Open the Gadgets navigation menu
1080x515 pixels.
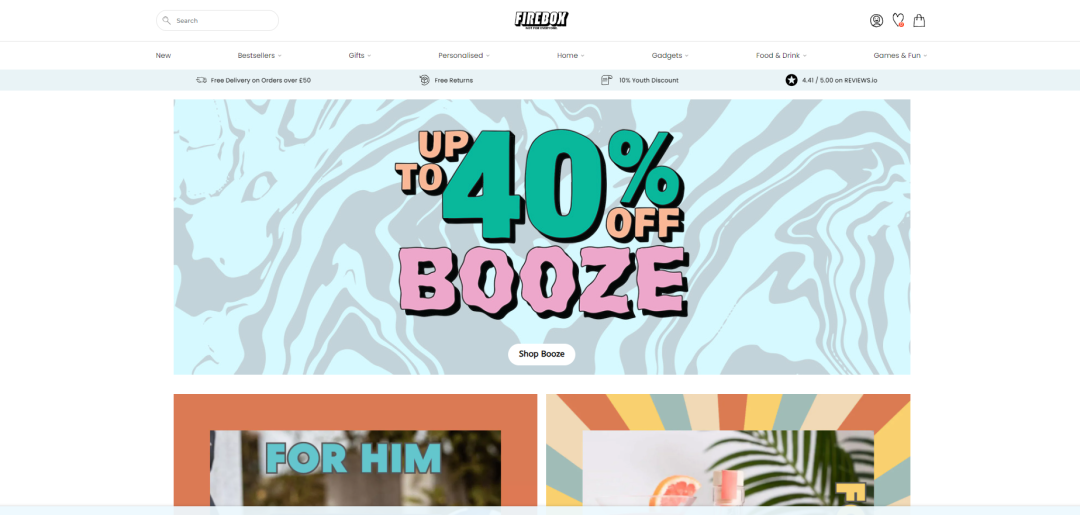tap(669, 56)
